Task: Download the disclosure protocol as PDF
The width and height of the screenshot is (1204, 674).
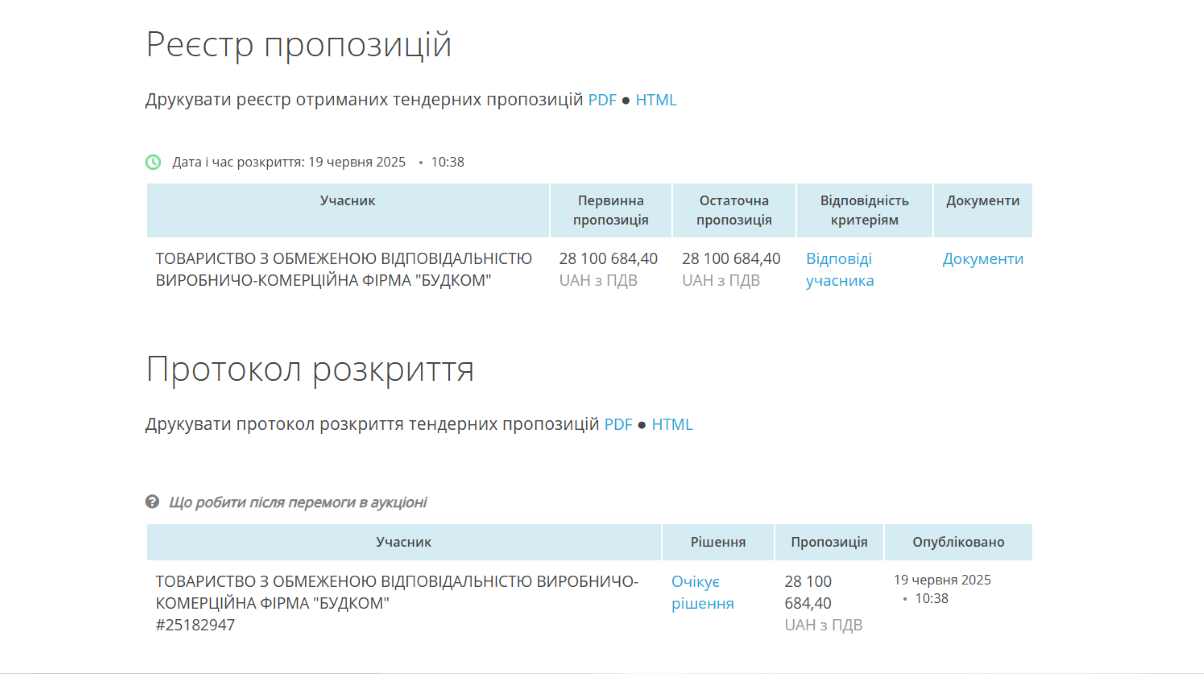Action: click(x=618, y=424)
